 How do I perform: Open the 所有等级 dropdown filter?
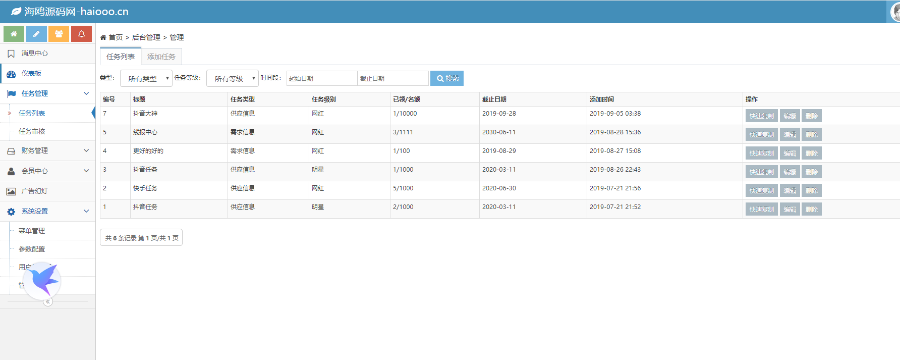[x=232, y=78]
